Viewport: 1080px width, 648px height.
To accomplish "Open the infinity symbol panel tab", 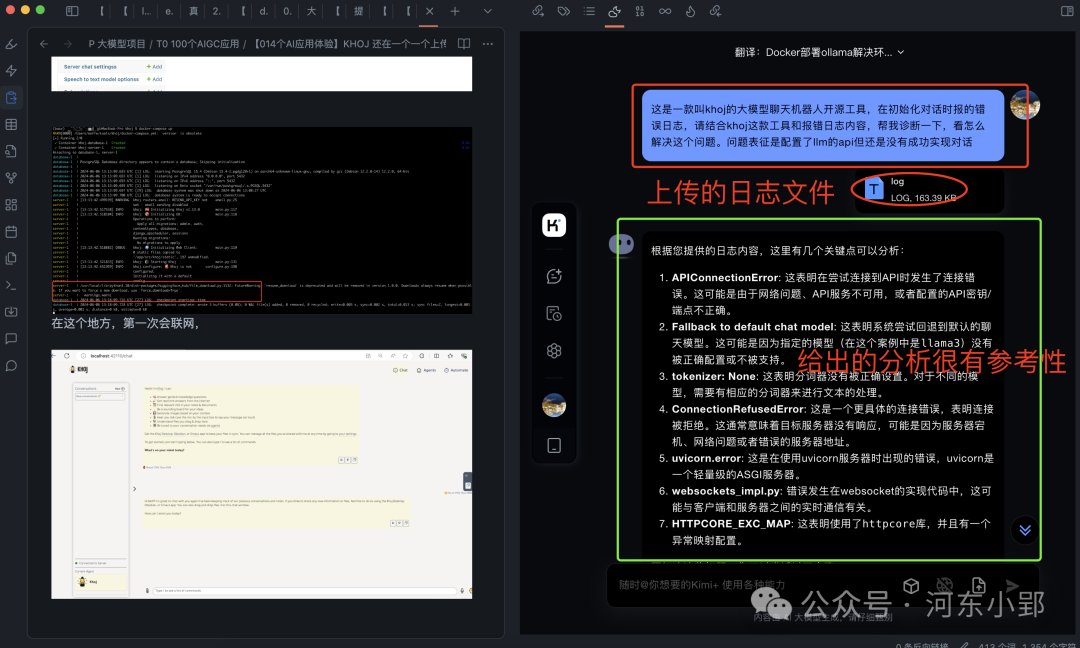I will click(665, 11).
